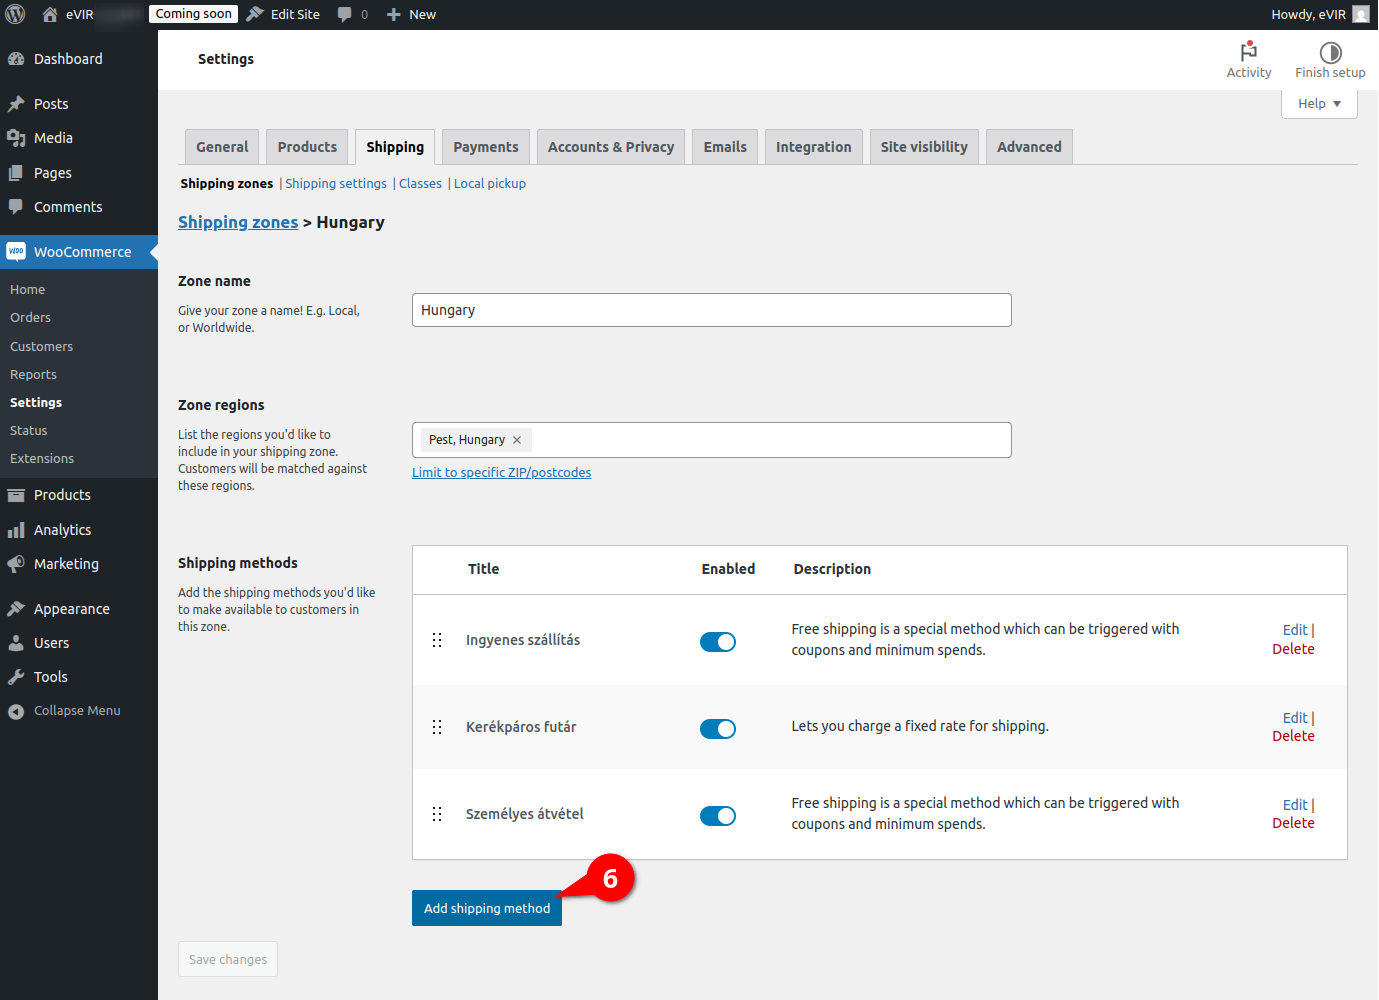This screenshot has height=1000, width=1379.
Task: Click the Analytics bar chart icon
Action: point(16,530)
